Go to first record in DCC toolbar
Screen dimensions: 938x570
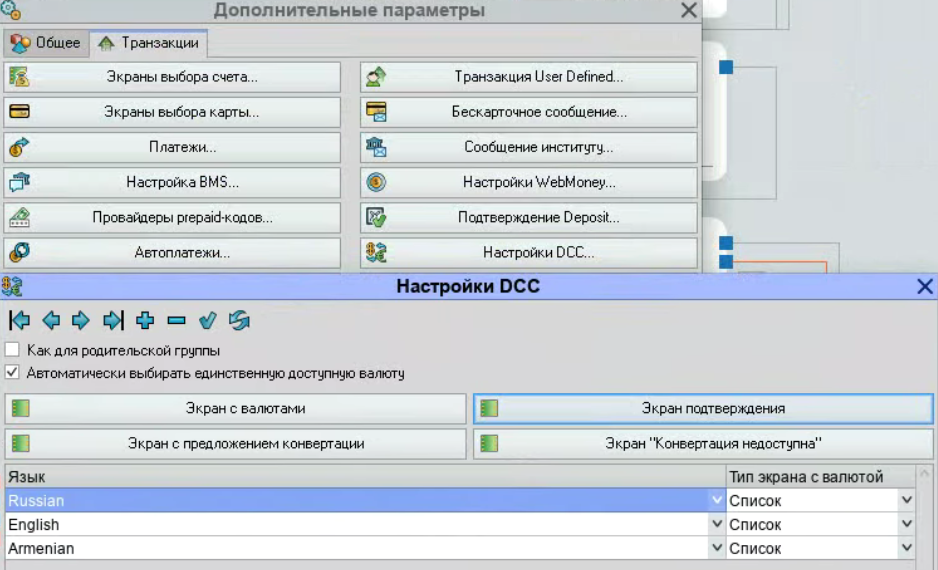tap(20, 321)
